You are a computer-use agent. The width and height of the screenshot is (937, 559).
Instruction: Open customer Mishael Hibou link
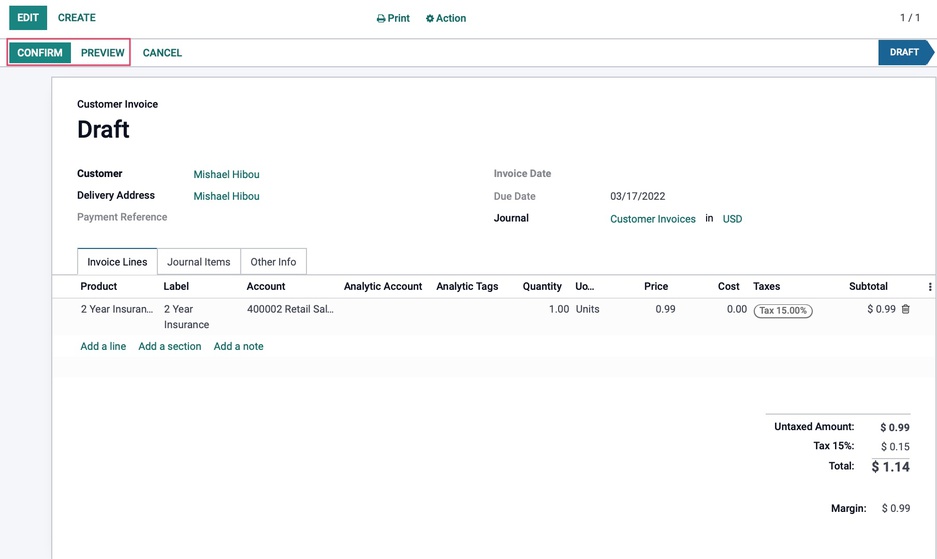coord(226,175)
